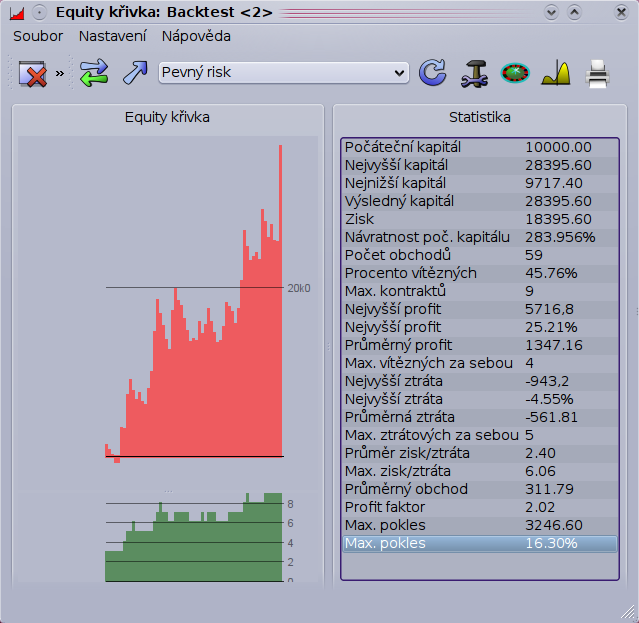Select the Počáteční kapitál row
Viewport: 639px width, 623px height.
[x=480, y=147]
